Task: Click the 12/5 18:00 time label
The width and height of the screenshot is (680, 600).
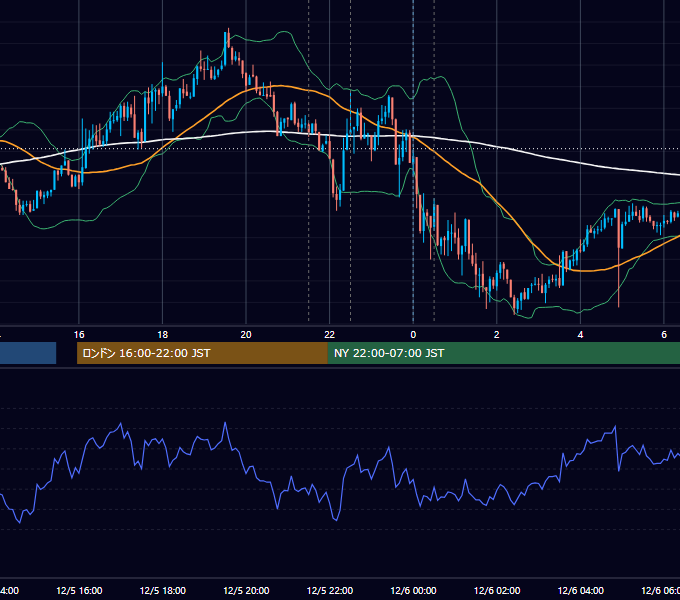Action: [x=163, y=590]
